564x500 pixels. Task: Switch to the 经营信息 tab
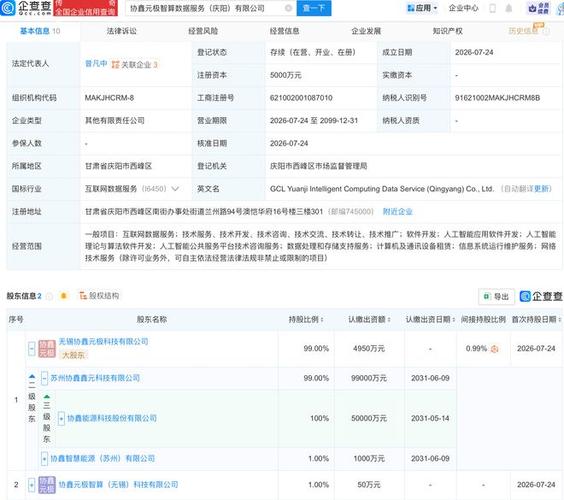click(x=285, y=31)
